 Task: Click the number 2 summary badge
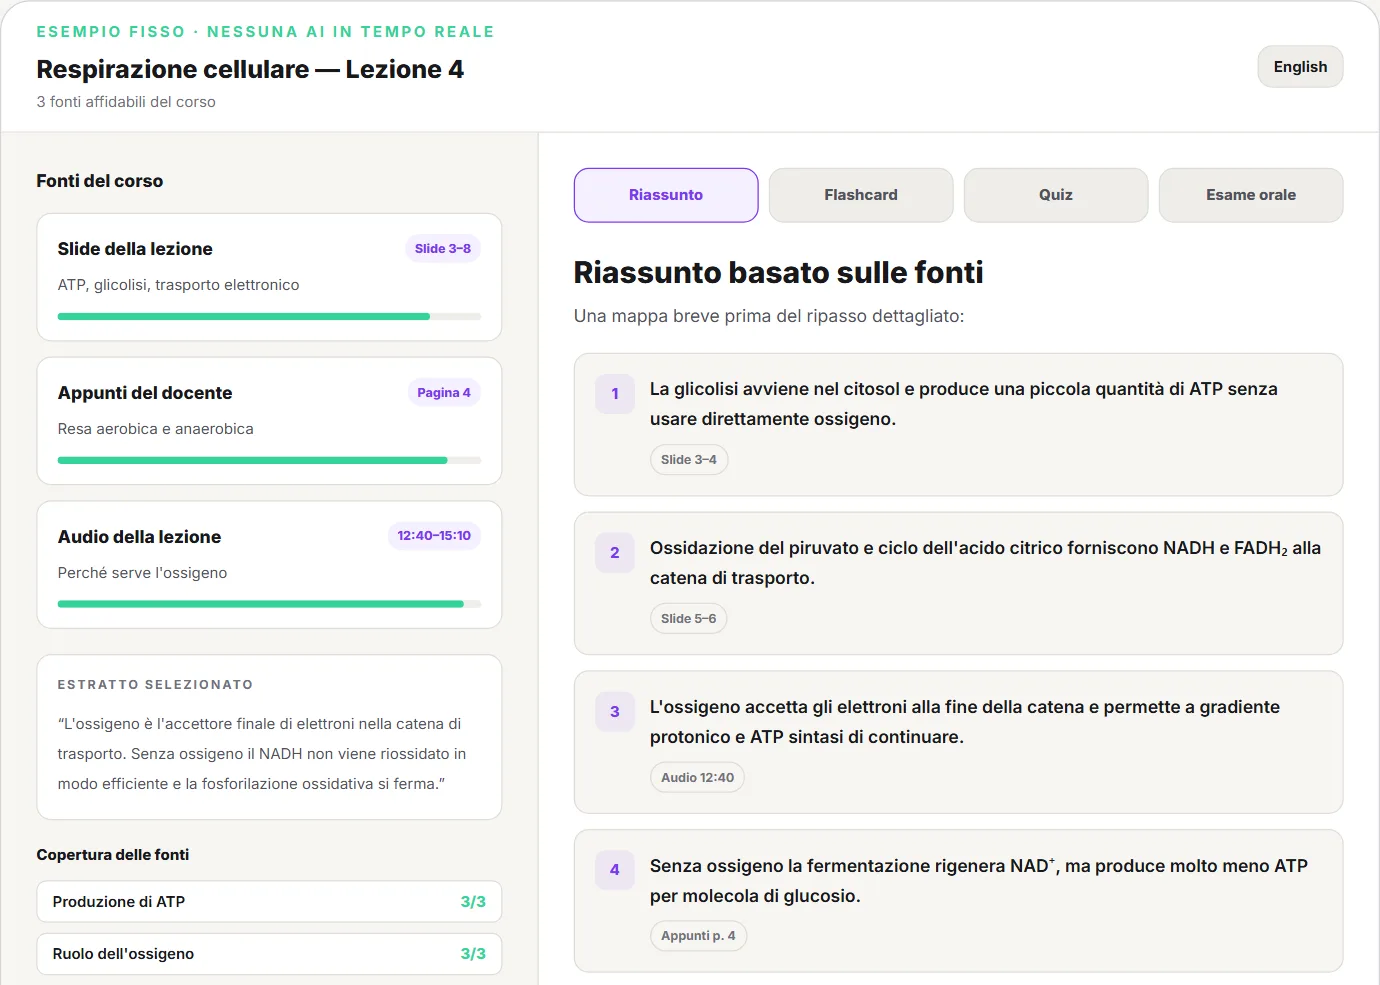click(x=615, y=553)
